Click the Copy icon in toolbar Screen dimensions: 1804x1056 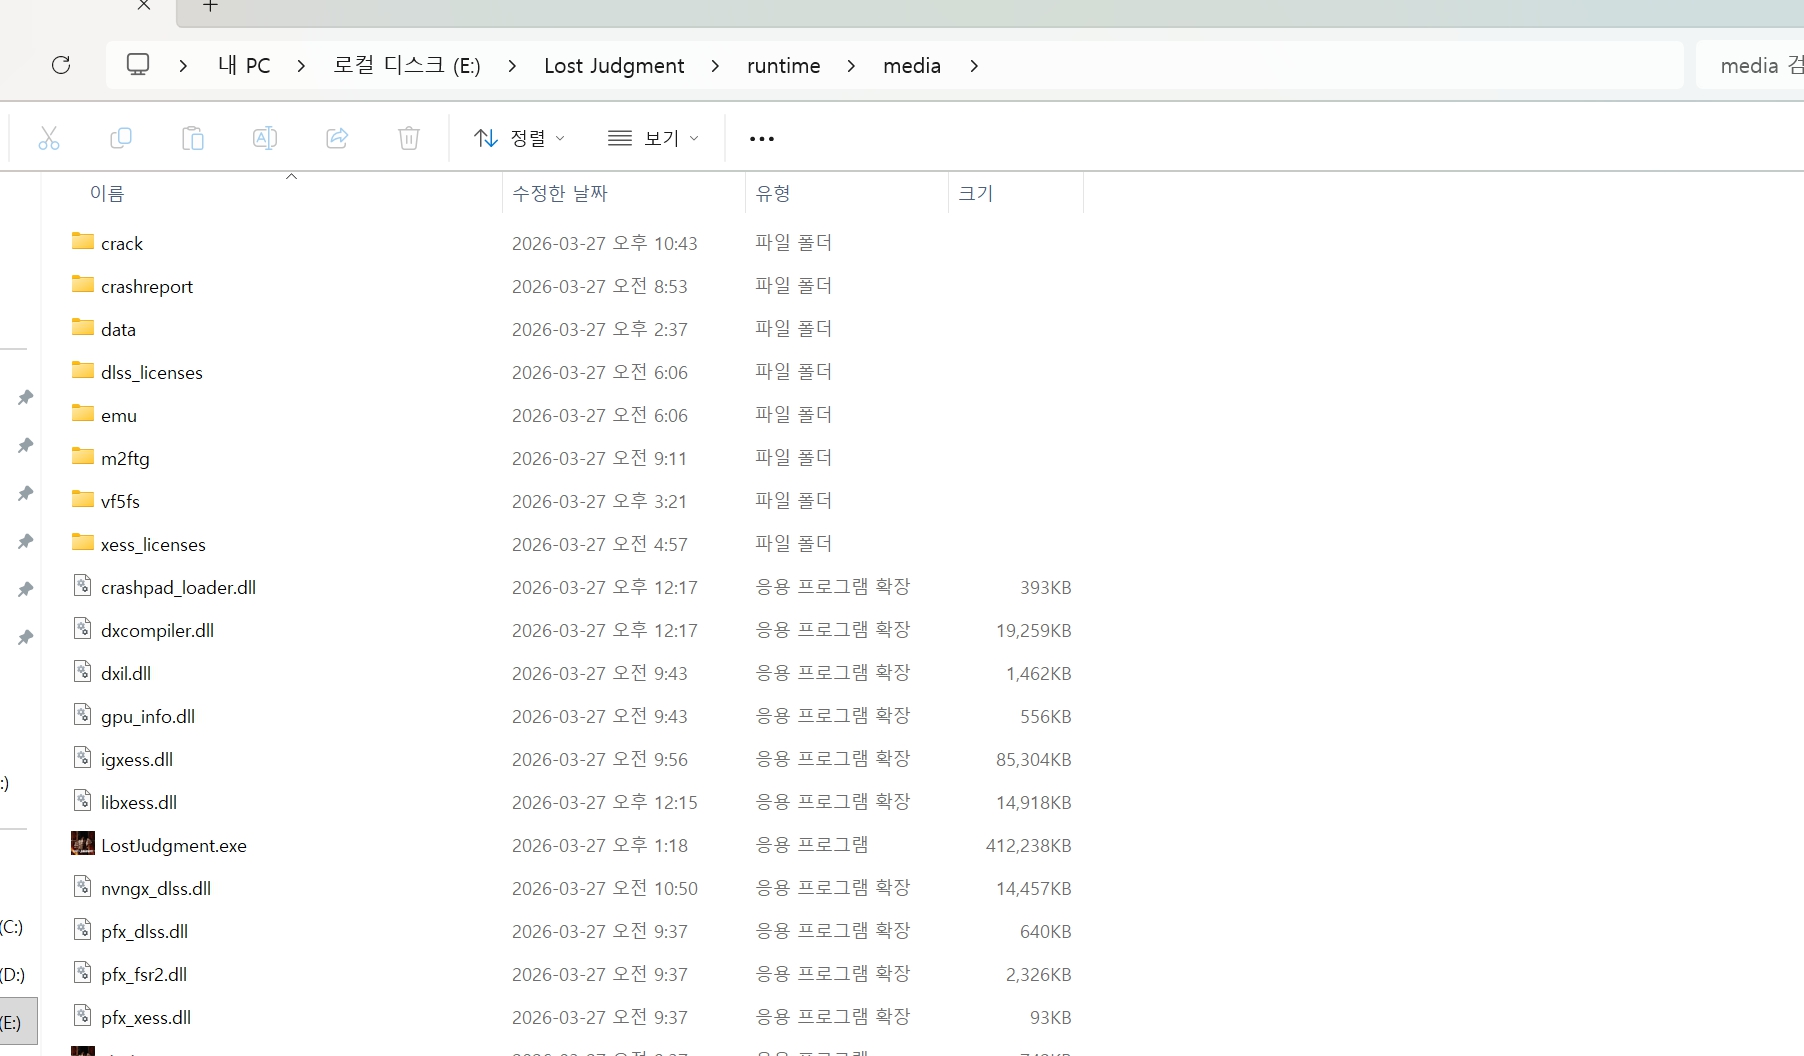121,138
